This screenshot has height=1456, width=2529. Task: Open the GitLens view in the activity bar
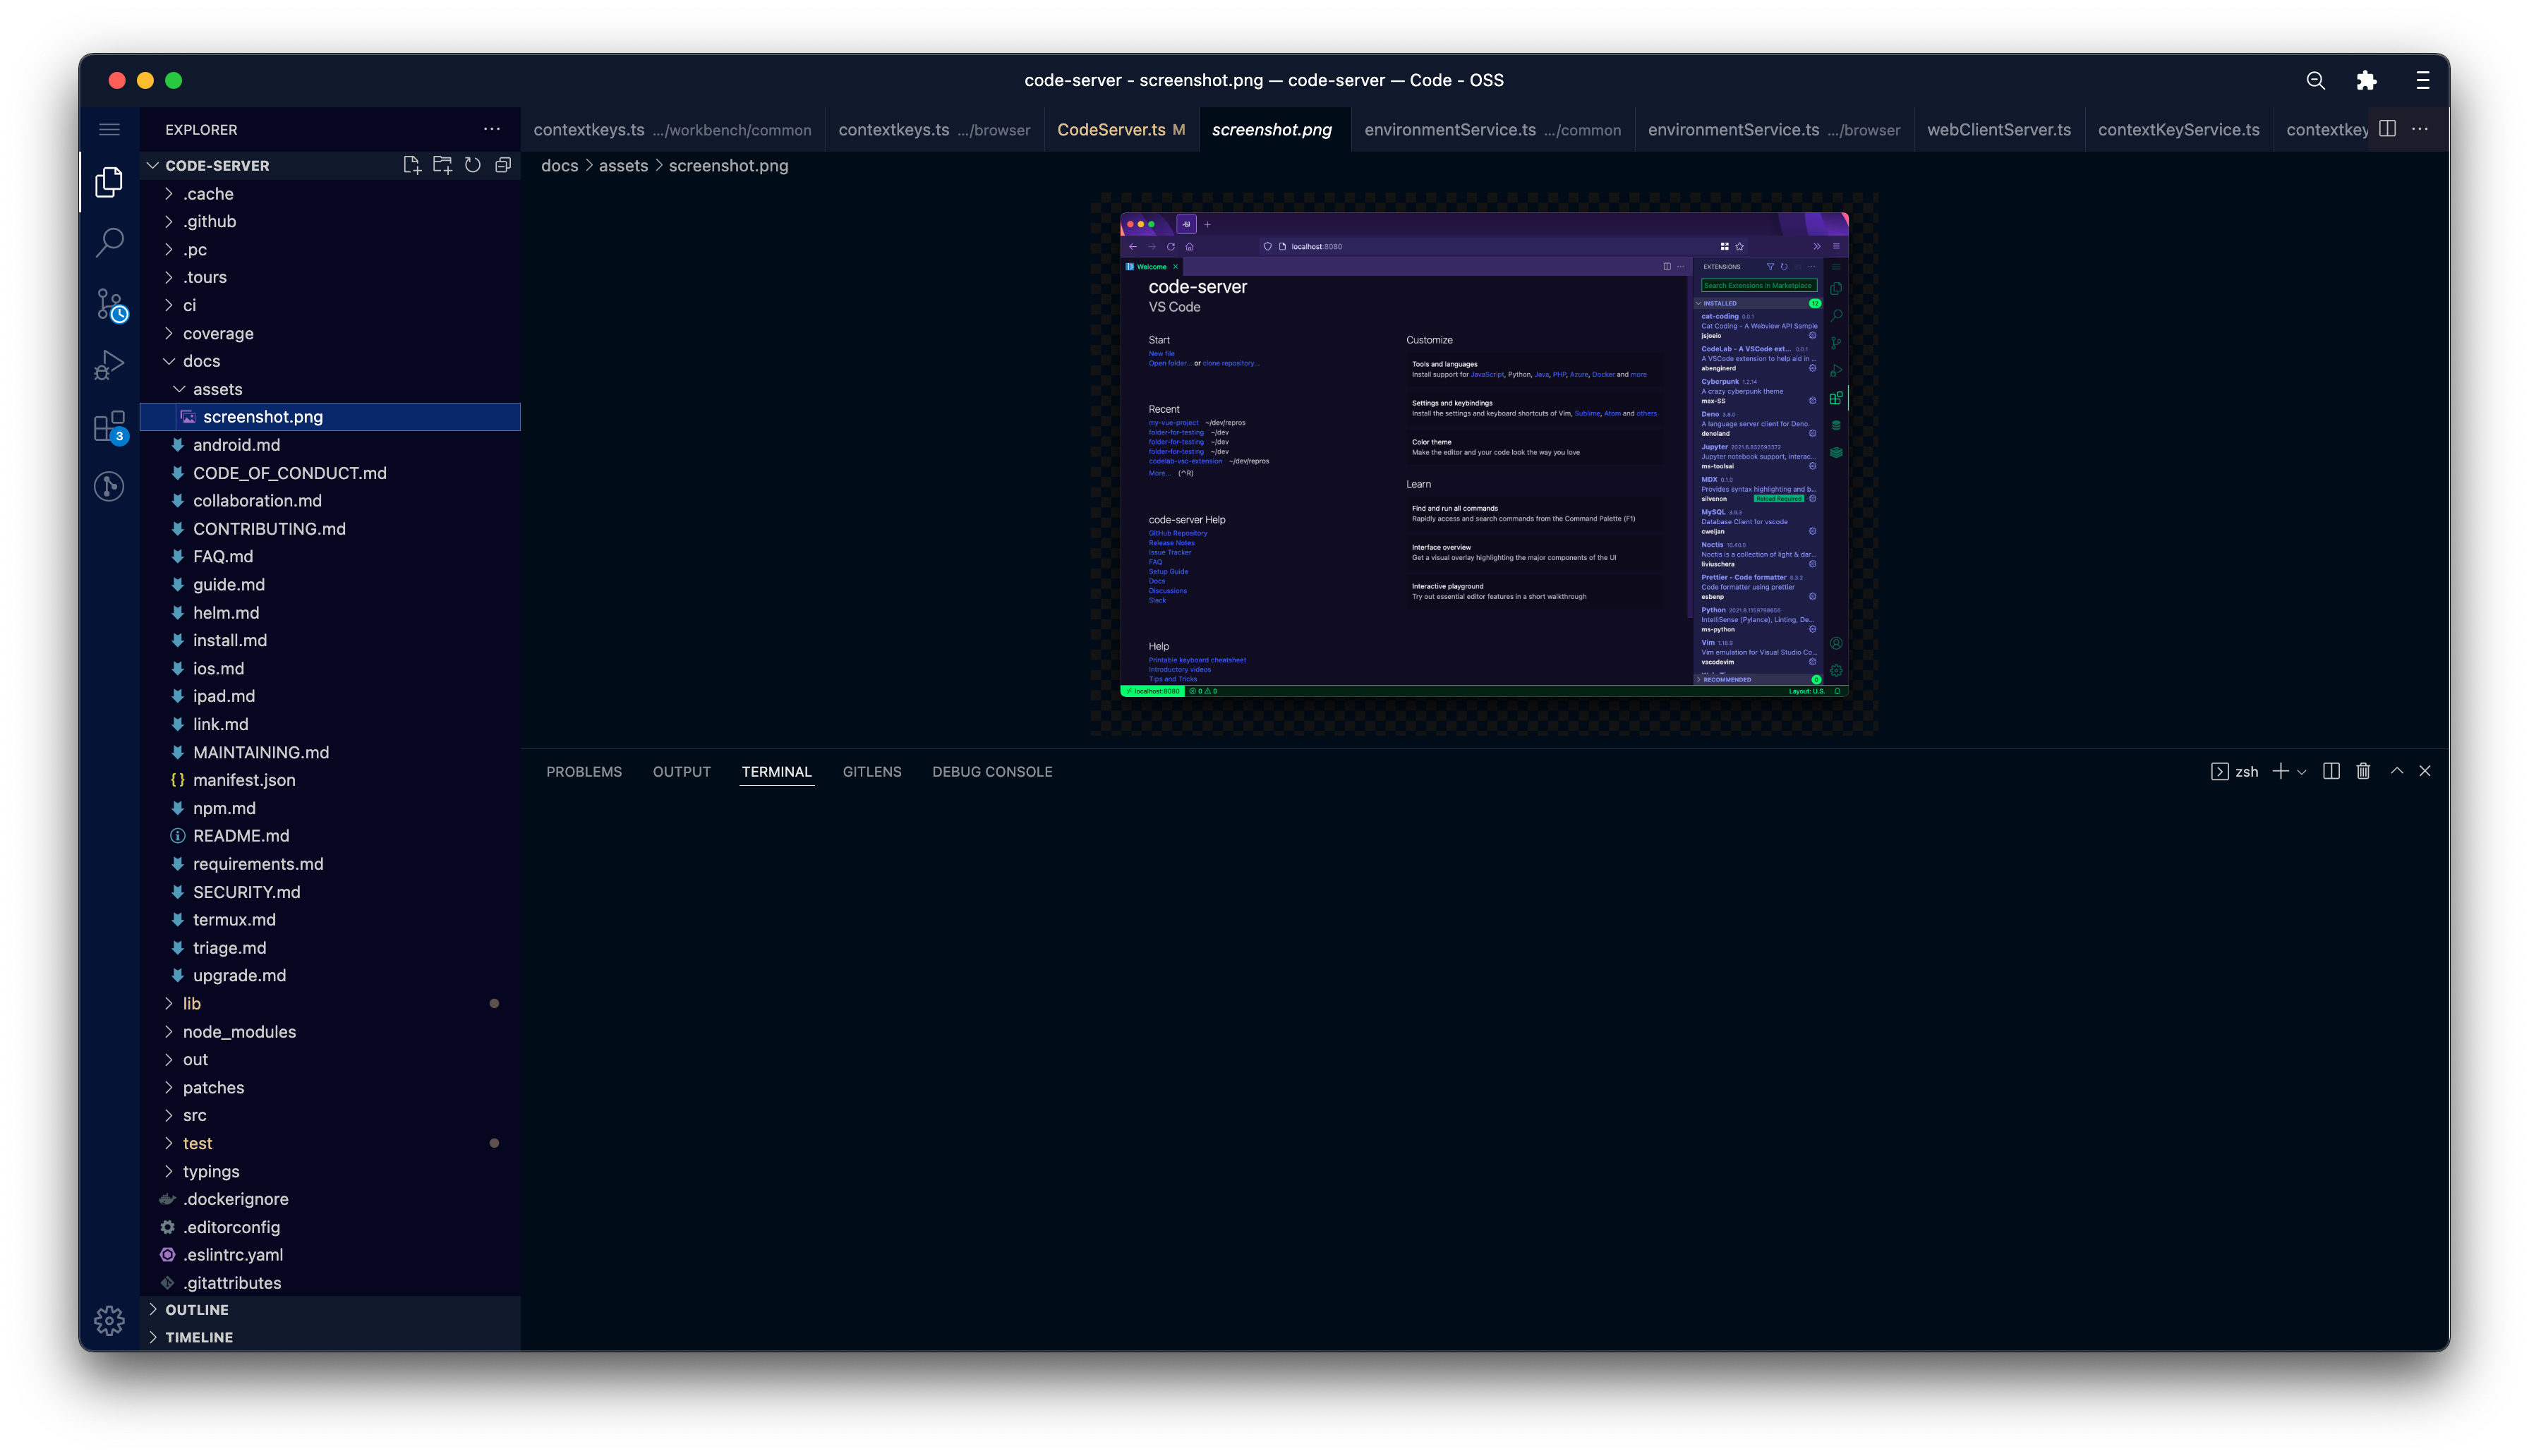(109, 487)
